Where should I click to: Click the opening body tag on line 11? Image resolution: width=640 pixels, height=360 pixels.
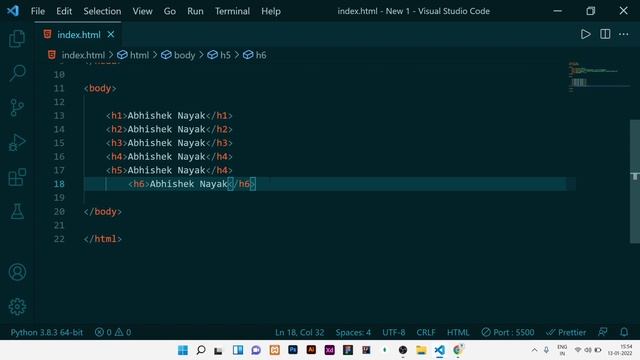(x=100, y=89)
